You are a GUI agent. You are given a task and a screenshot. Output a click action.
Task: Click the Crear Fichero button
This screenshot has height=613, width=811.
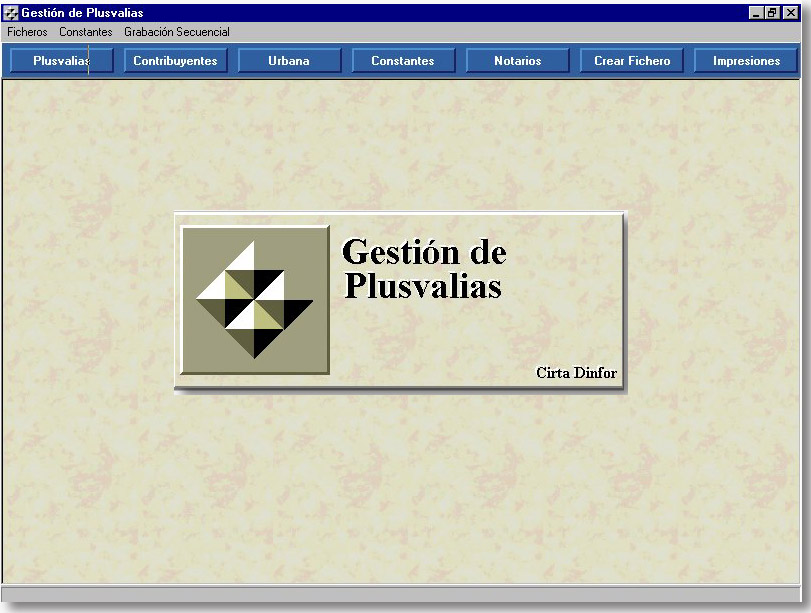coord(632,61)
